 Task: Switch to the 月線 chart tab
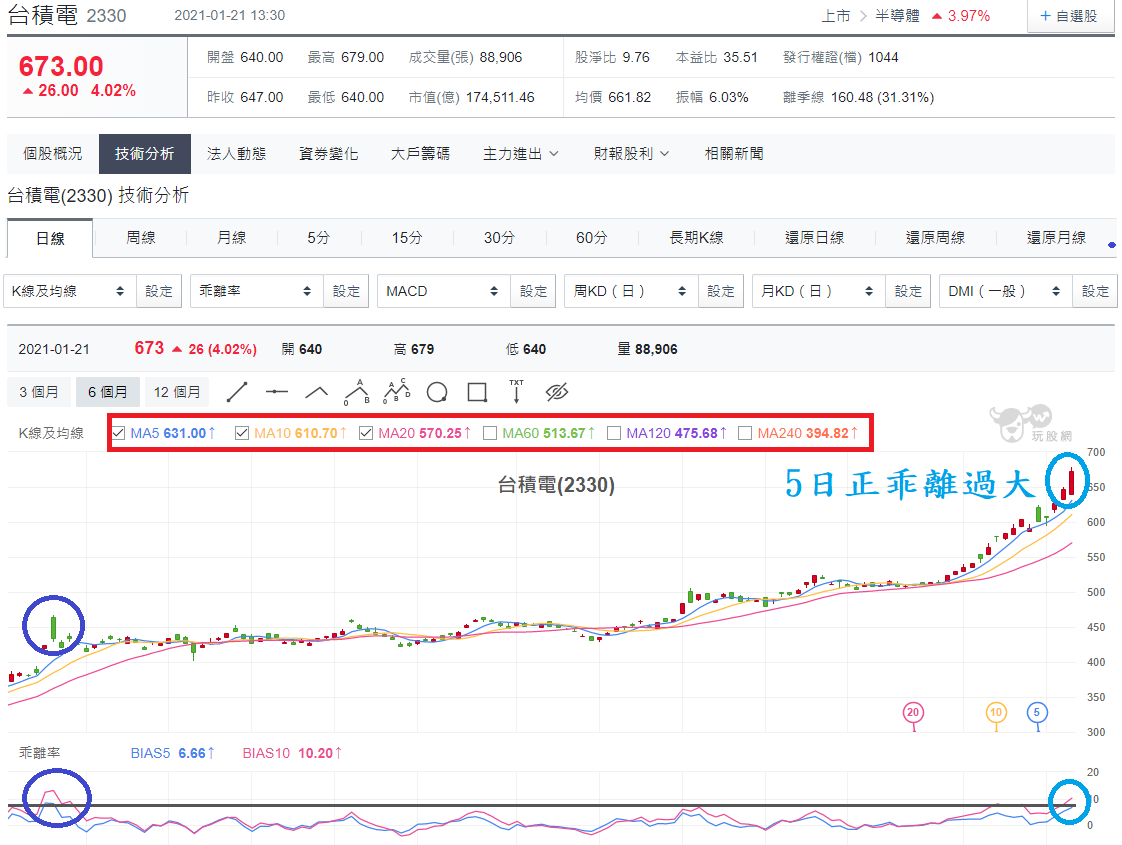point(231,238)
